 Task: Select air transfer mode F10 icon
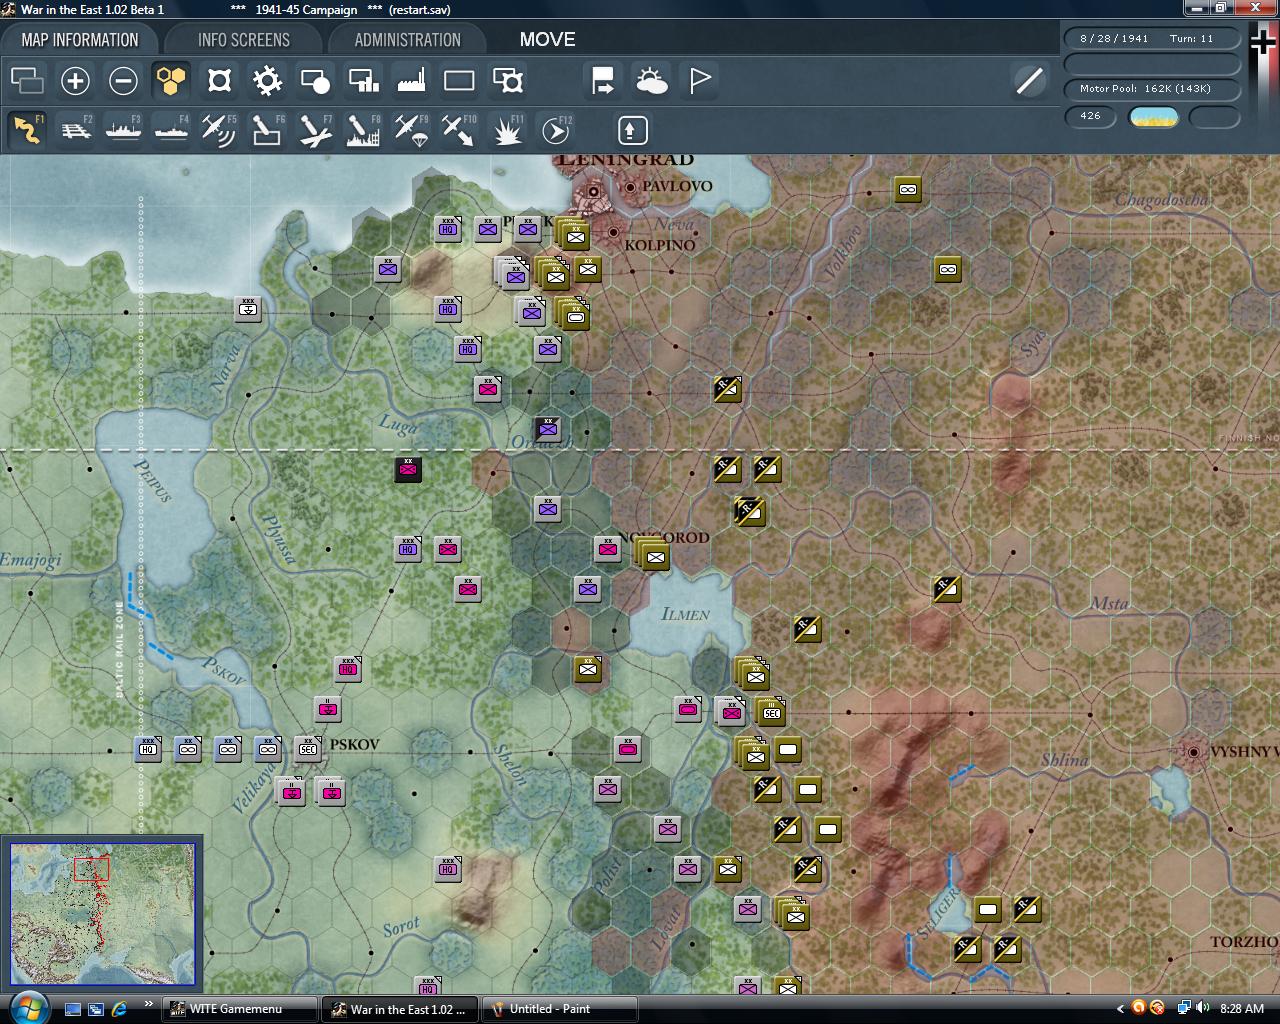click(459, 129)
